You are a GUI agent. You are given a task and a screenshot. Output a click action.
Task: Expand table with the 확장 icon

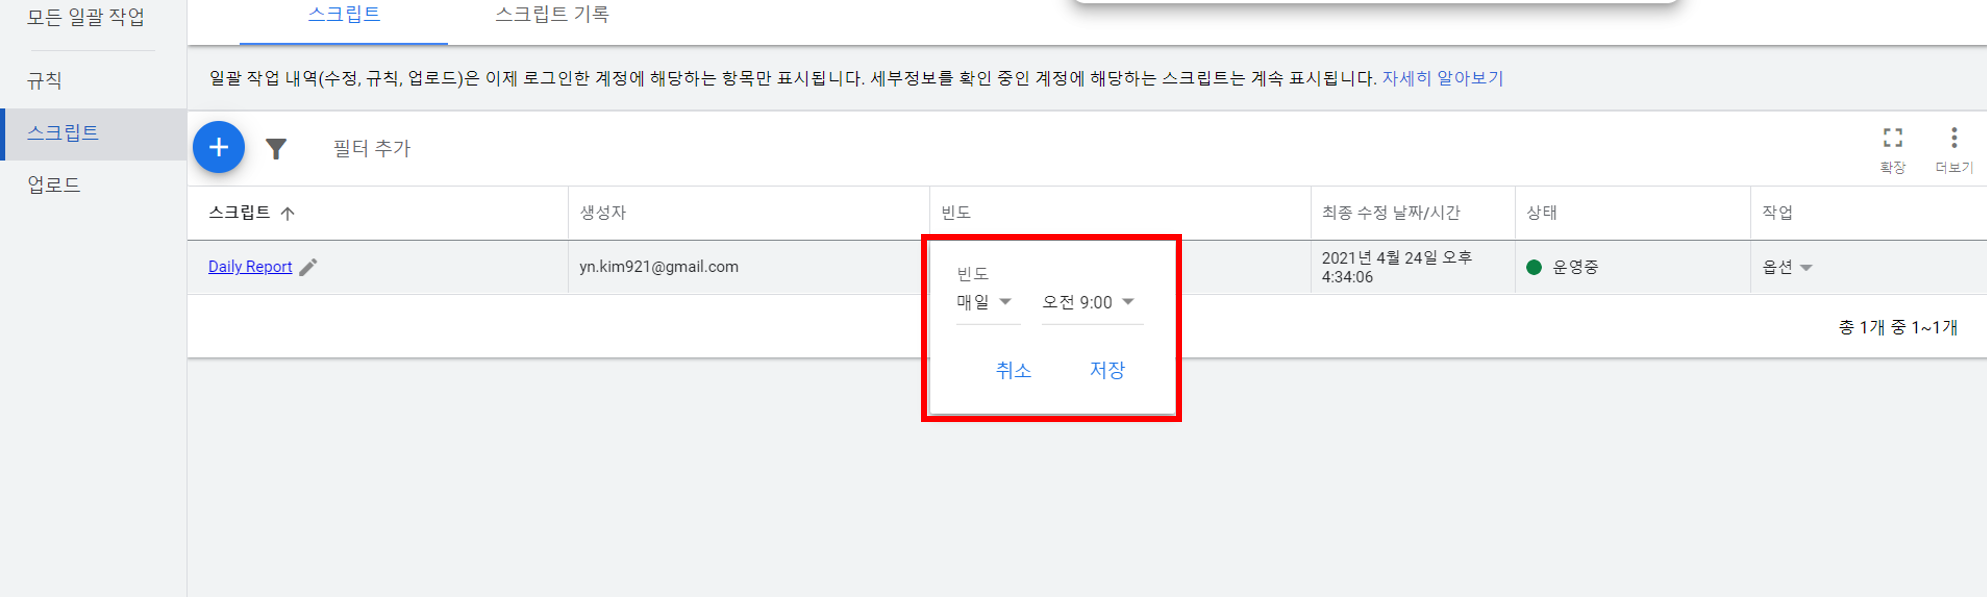[x=1892, y=148]
